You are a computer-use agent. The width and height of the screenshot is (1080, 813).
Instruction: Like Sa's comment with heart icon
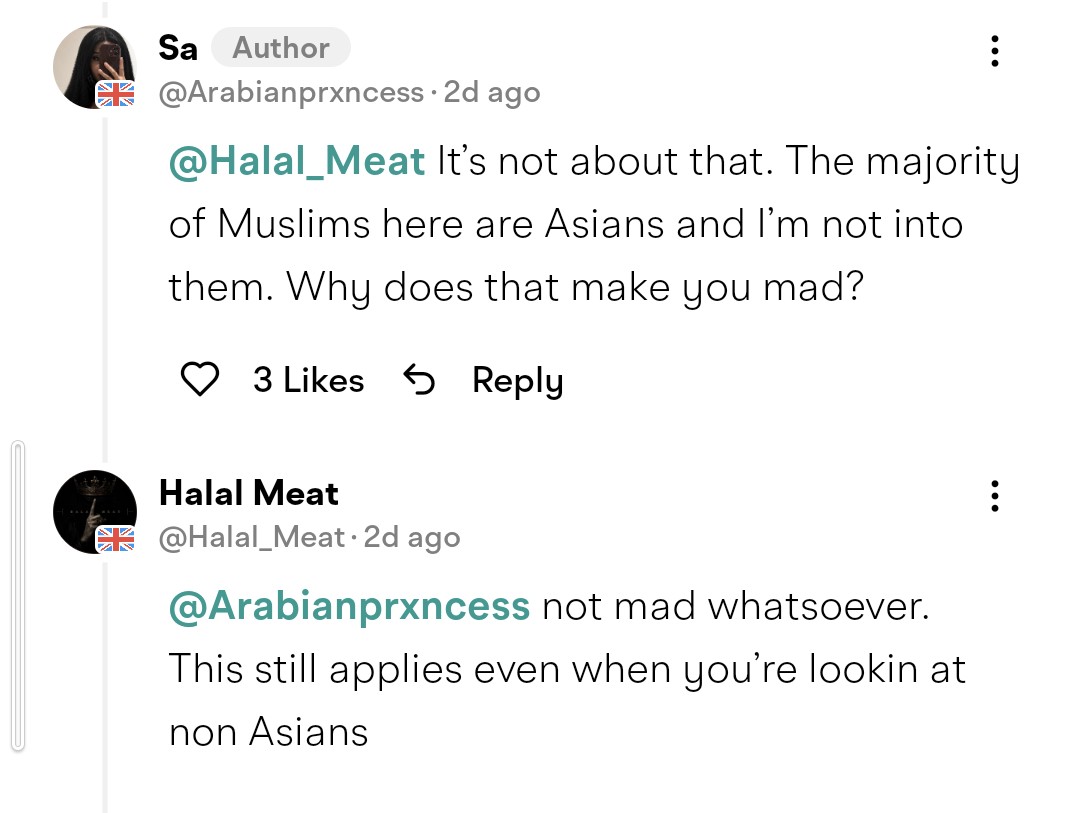[200, 379]
